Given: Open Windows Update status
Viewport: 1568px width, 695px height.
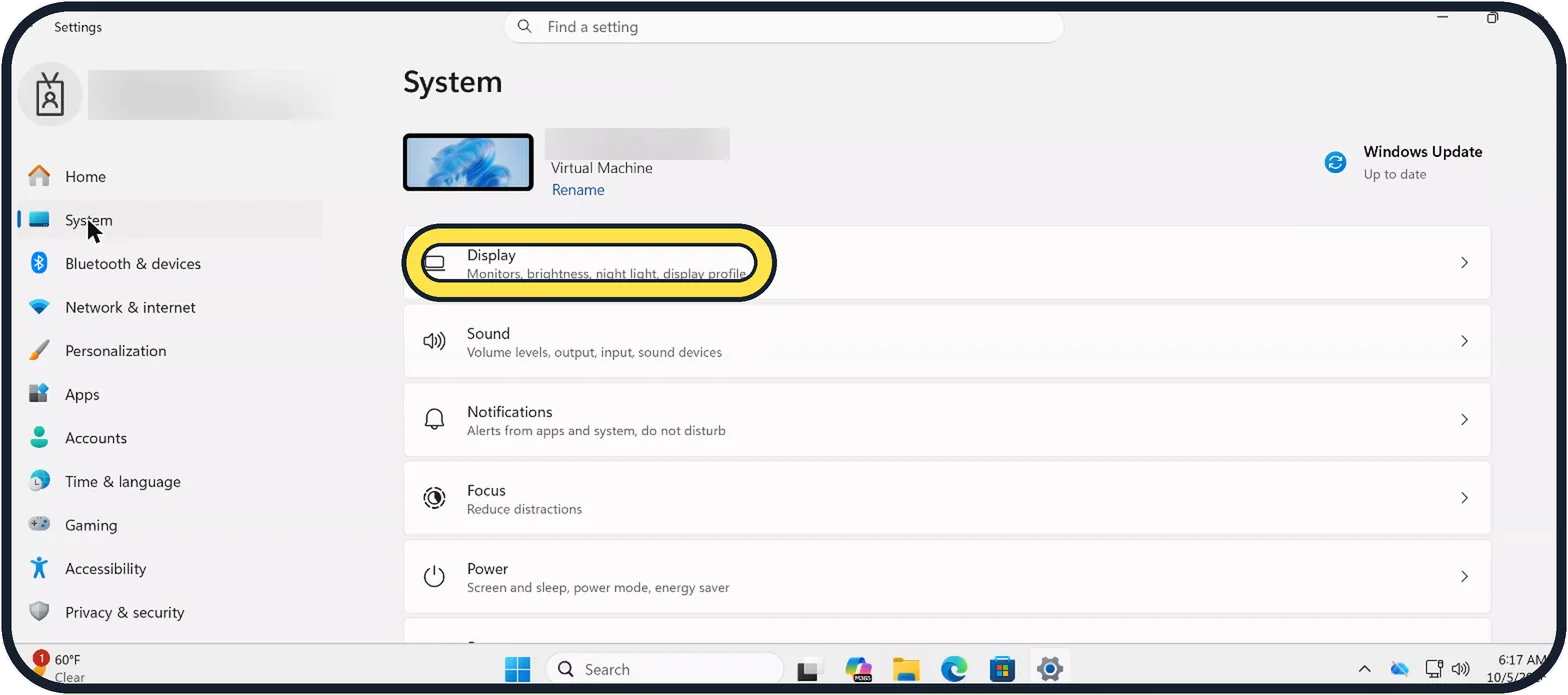Looking at the screenshot, I should tap(1405, 162).
